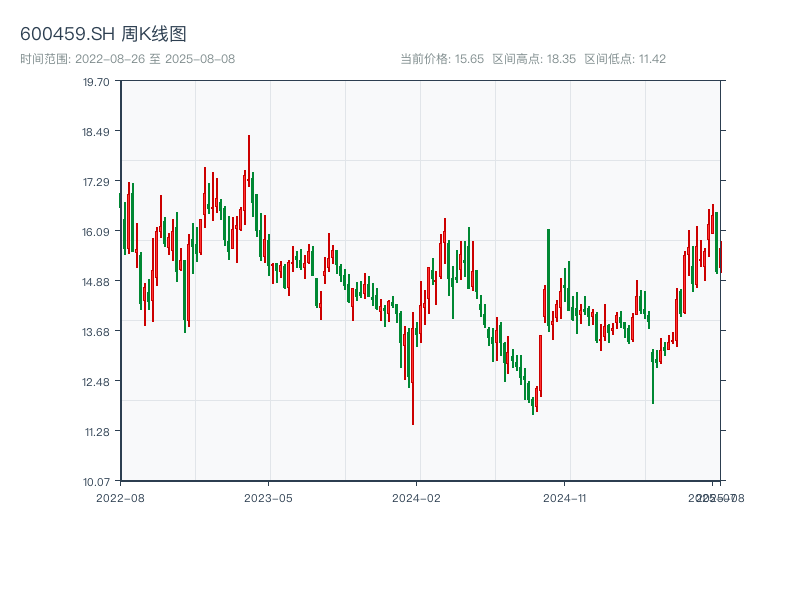Screen dimensions: 800x600
Task: Click y-axis label 14.88
Action: (x=96, y=282)
